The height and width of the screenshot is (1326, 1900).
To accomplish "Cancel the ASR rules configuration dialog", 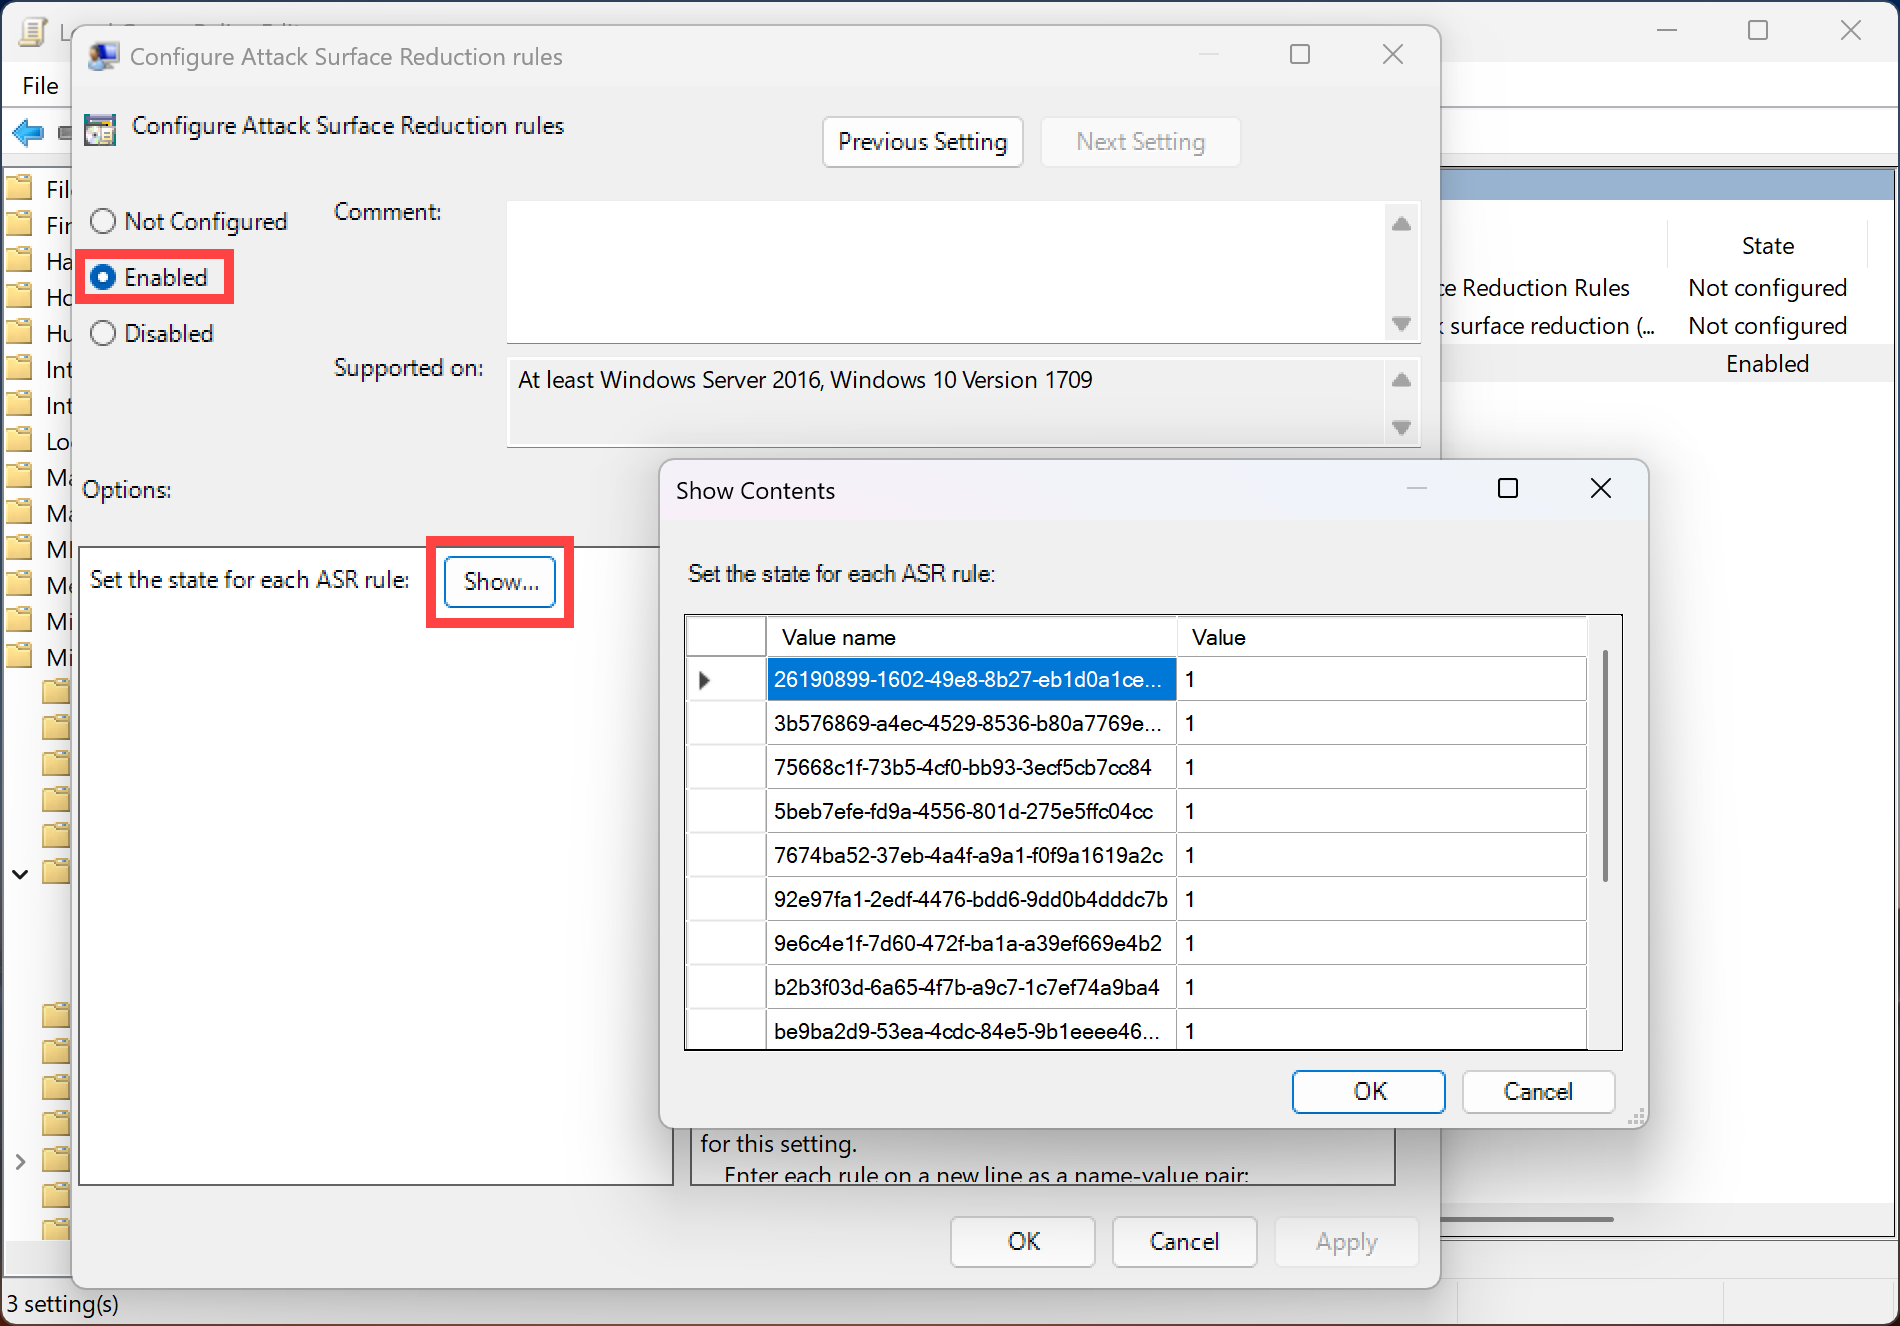I will (1184, 1241).
